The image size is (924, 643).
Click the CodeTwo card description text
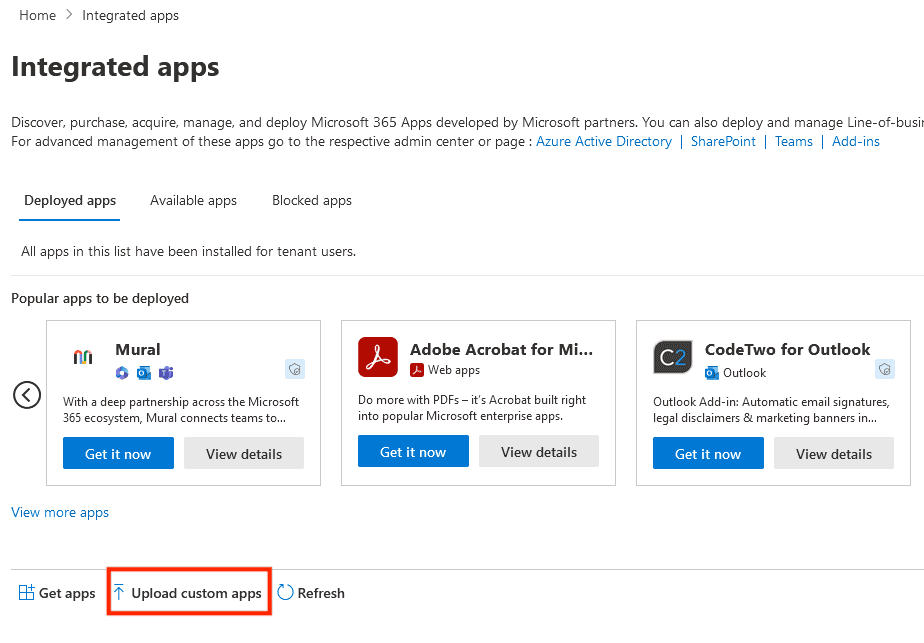click(x=771, y=410)
